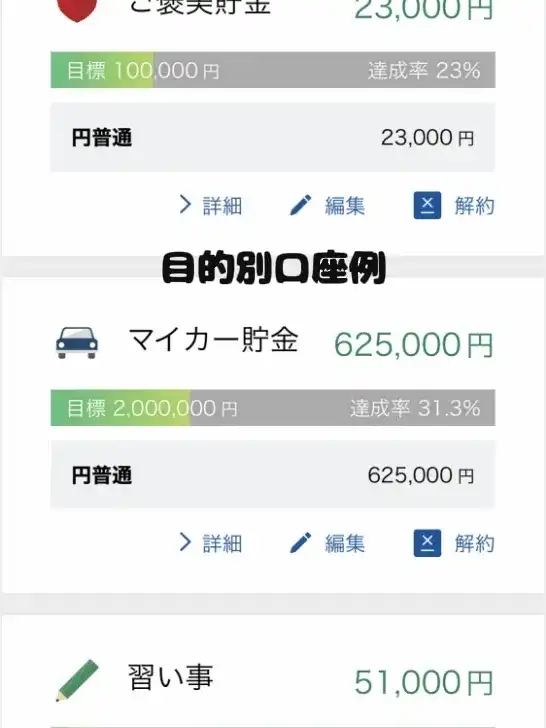Click the pencil edit icon for ご褒美貯金
Image resolution: width=546 pixels, height=728 pixels.
tap(300, 205)
